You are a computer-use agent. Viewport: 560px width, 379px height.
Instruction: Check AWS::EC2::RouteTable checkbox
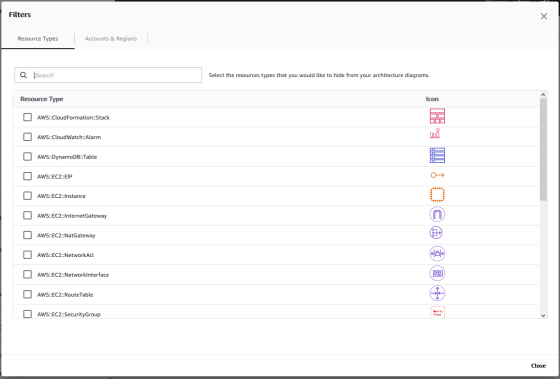point(28,294)
